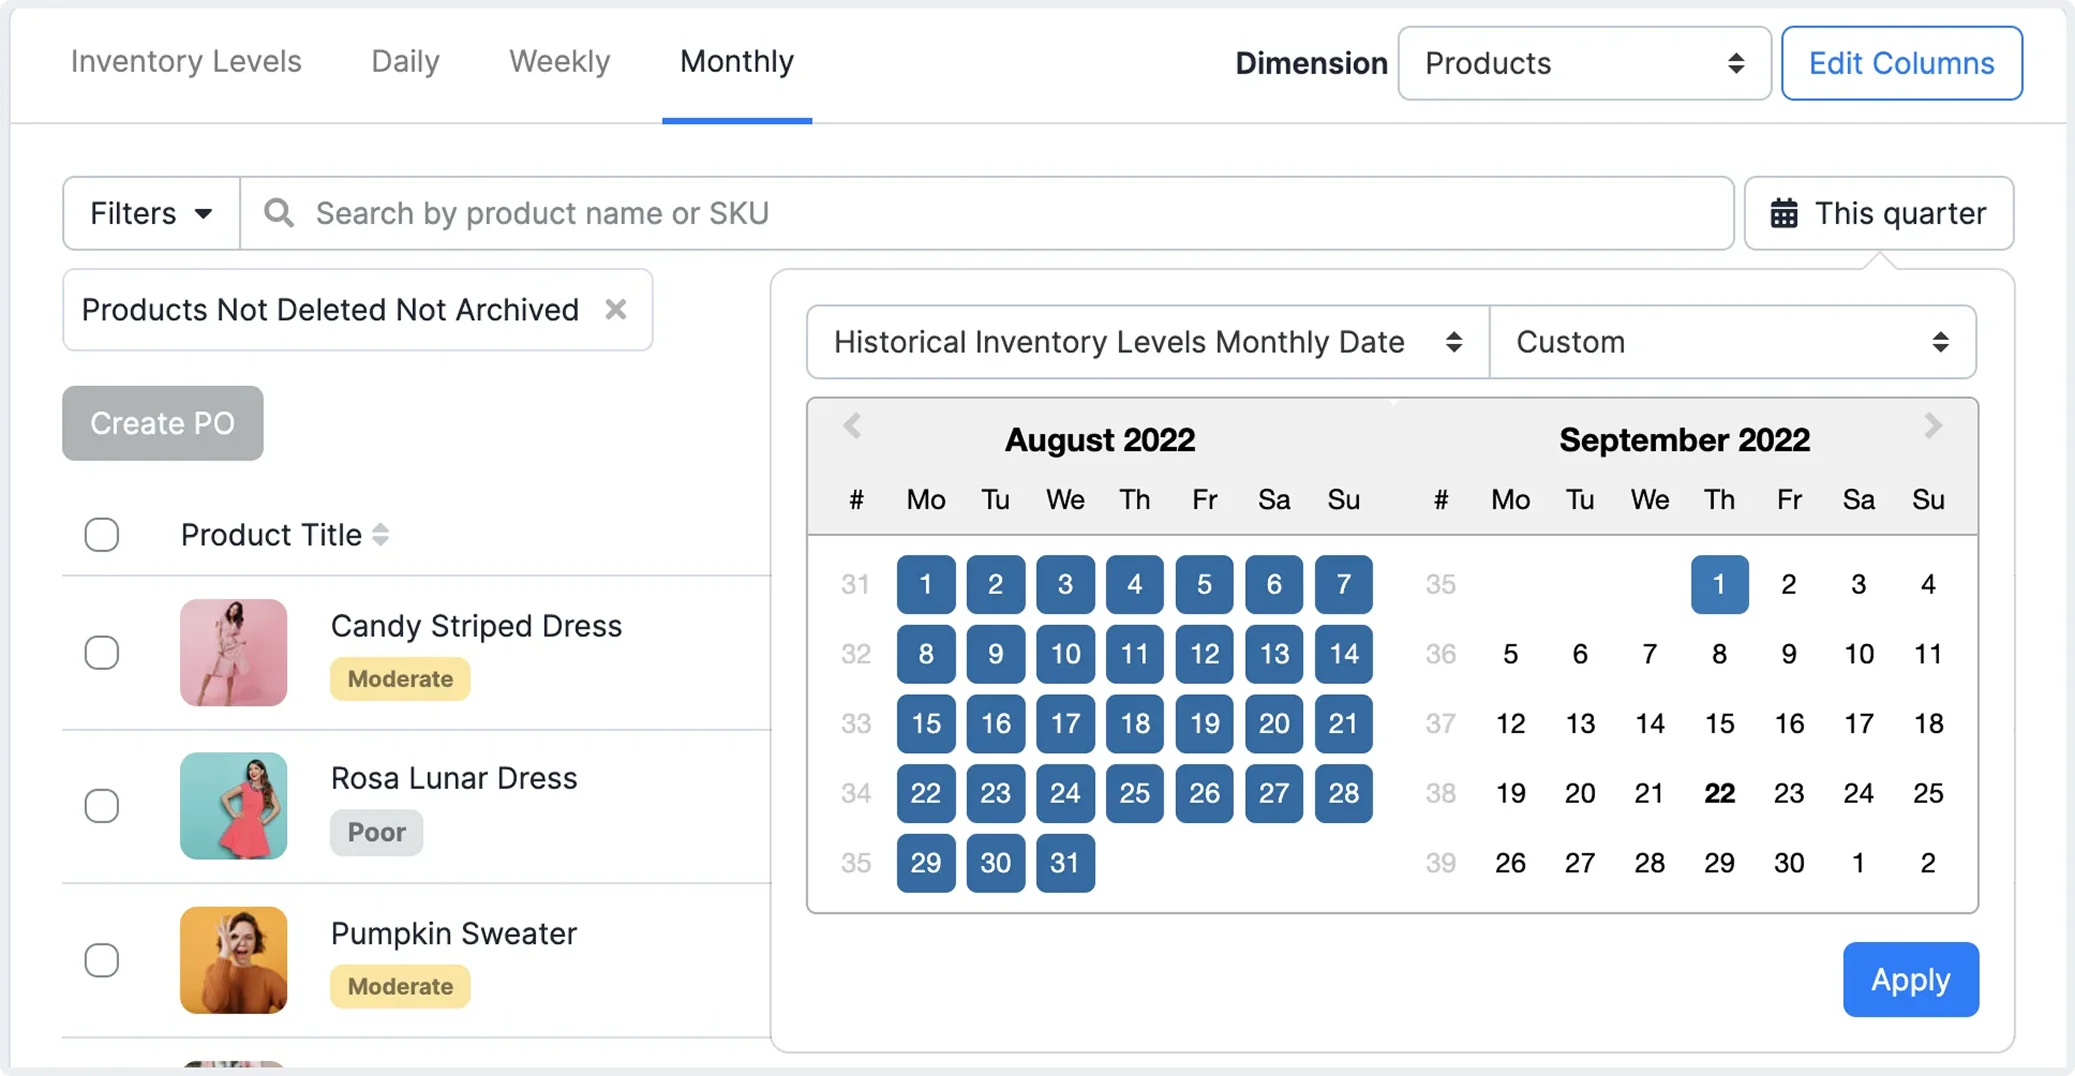This screenshot has width=2075, height=1076.
Task: Choose September 30 in the calendar
Action: coord(1789,863)
